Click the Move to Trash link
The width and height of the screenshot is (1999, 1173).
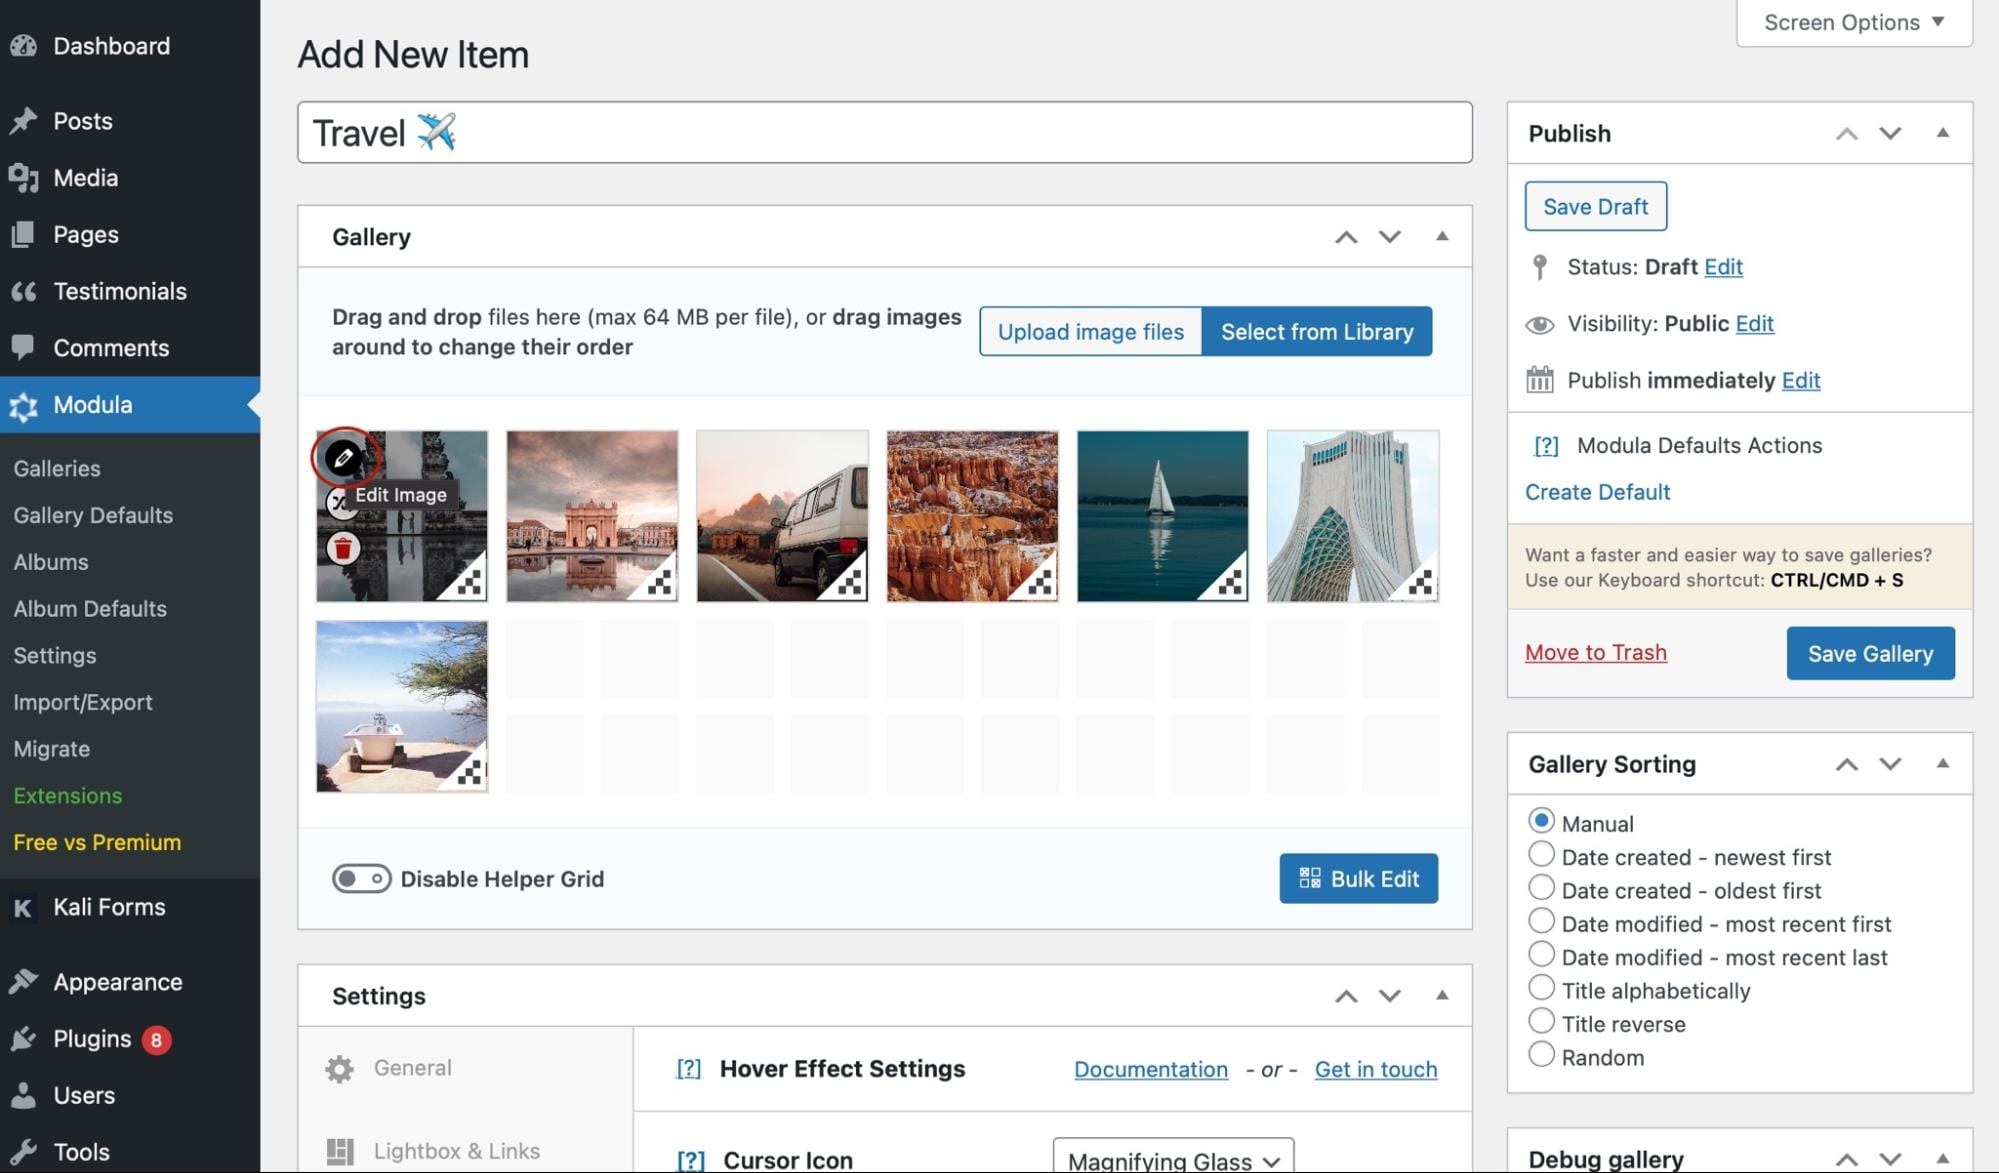[x=1594, y=652]
